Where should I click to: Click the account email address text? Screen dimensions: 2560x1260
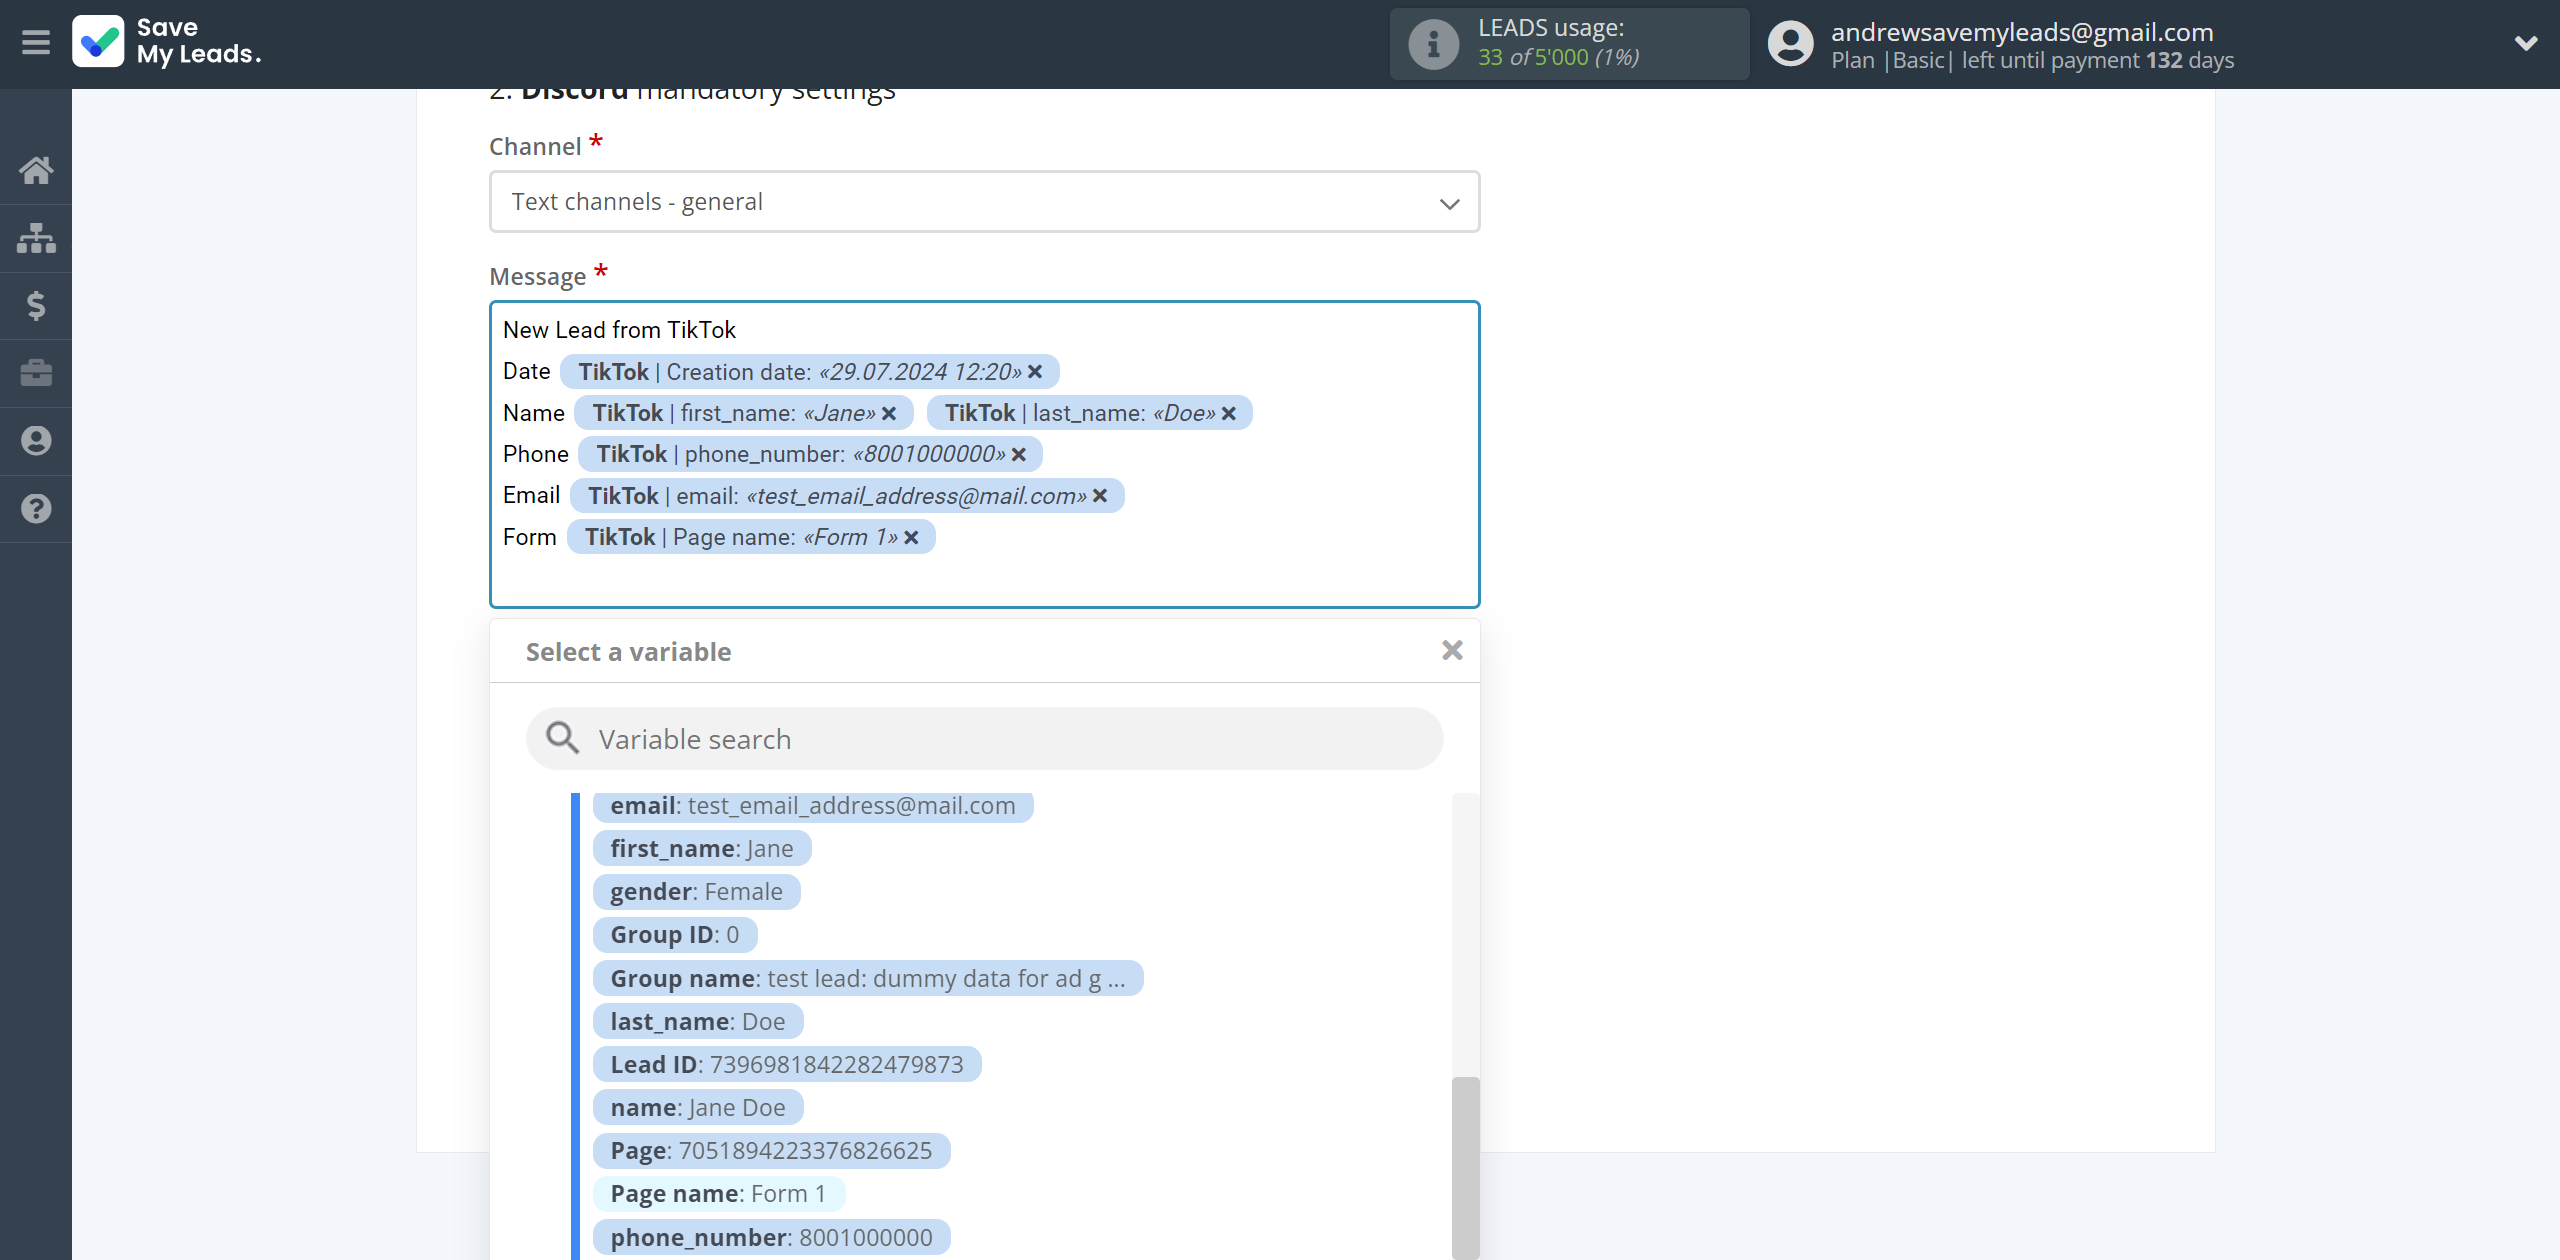coord(2022,32)
